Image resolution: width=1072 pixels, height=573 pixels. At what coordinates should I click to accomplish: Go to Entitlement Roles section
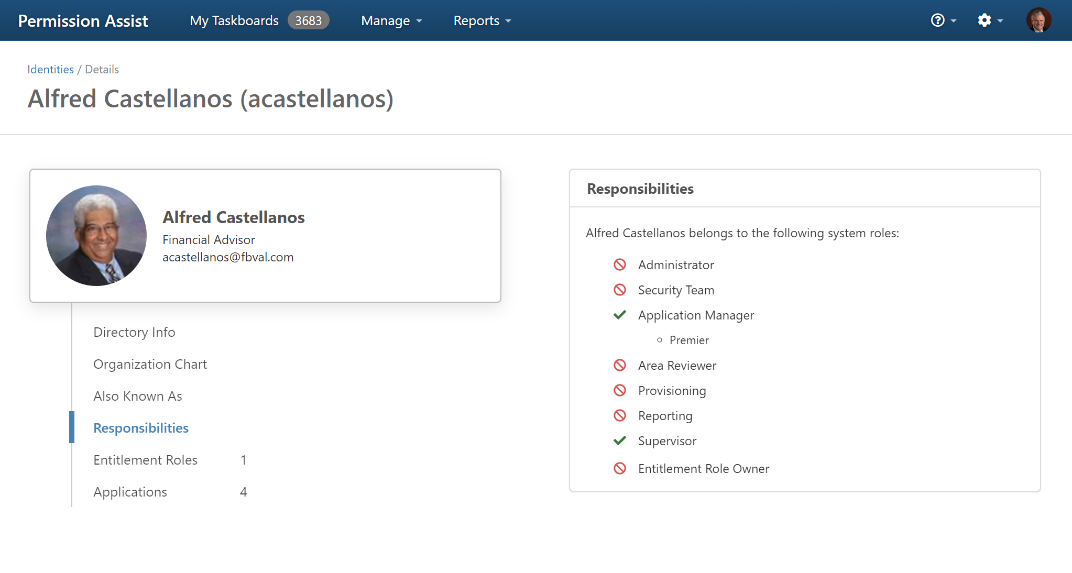(x=146, y=460)
